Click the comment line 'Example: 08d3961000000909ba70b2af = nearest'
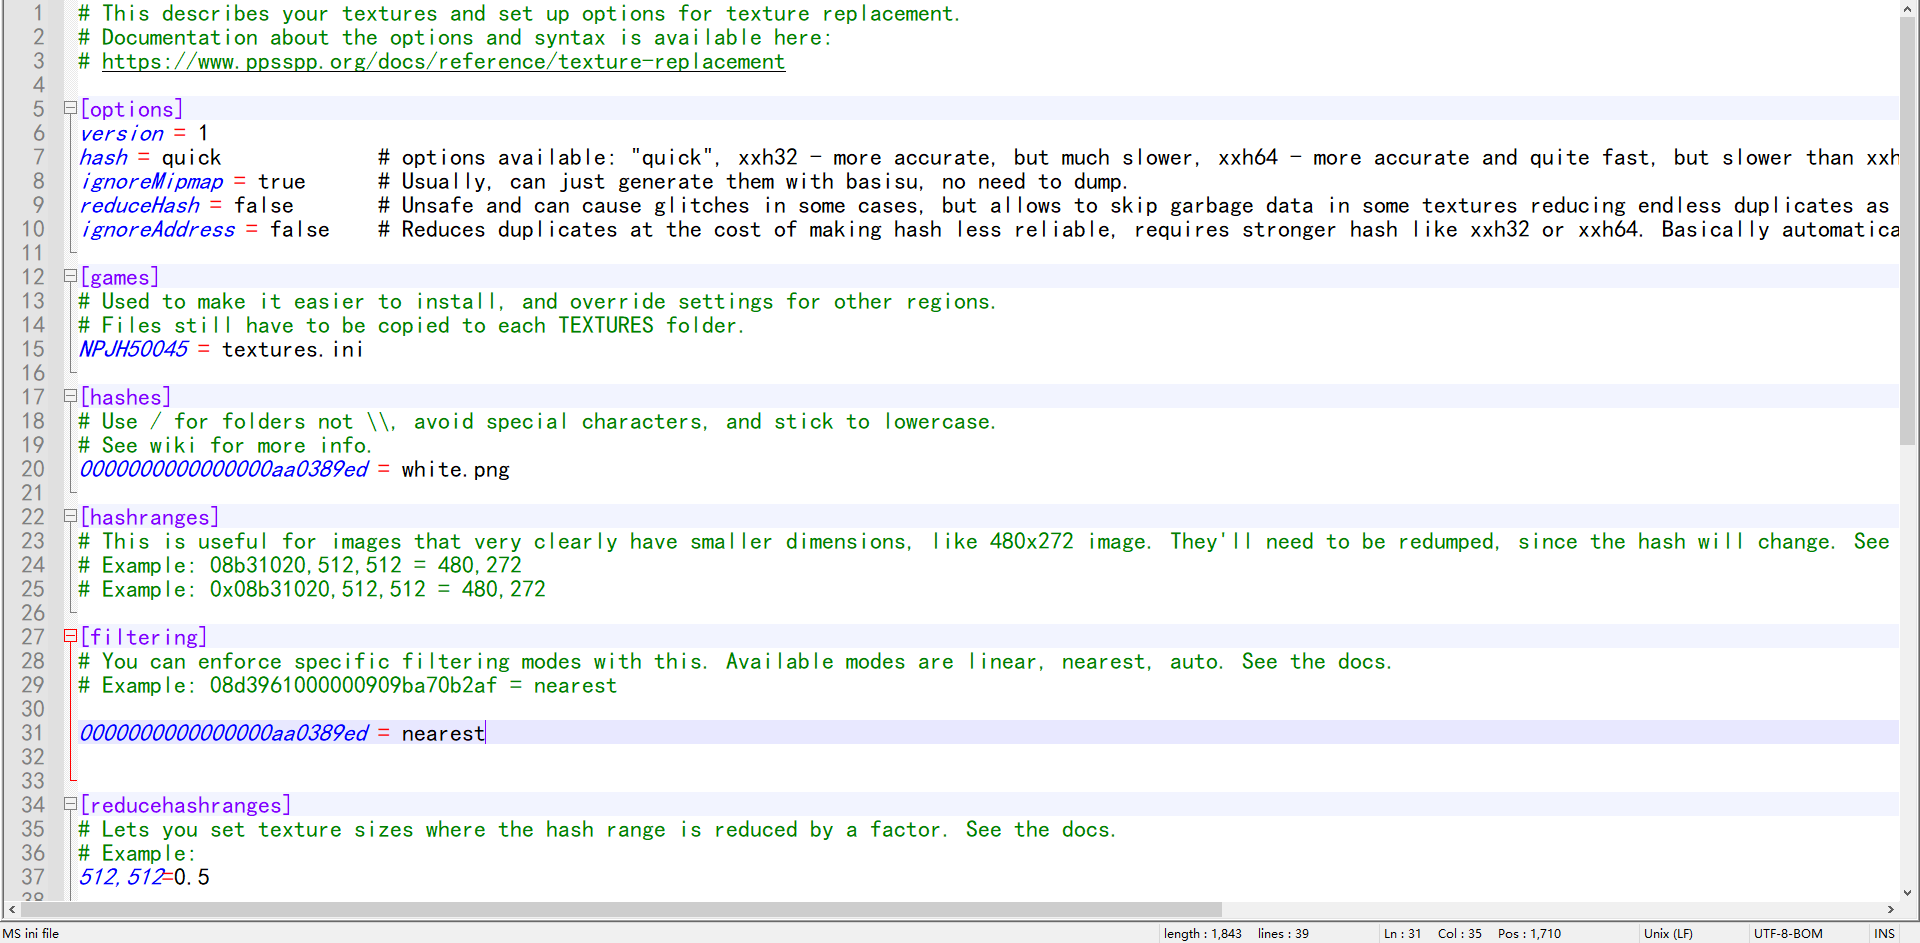The image size is (1920, 943). click(348, 685)
